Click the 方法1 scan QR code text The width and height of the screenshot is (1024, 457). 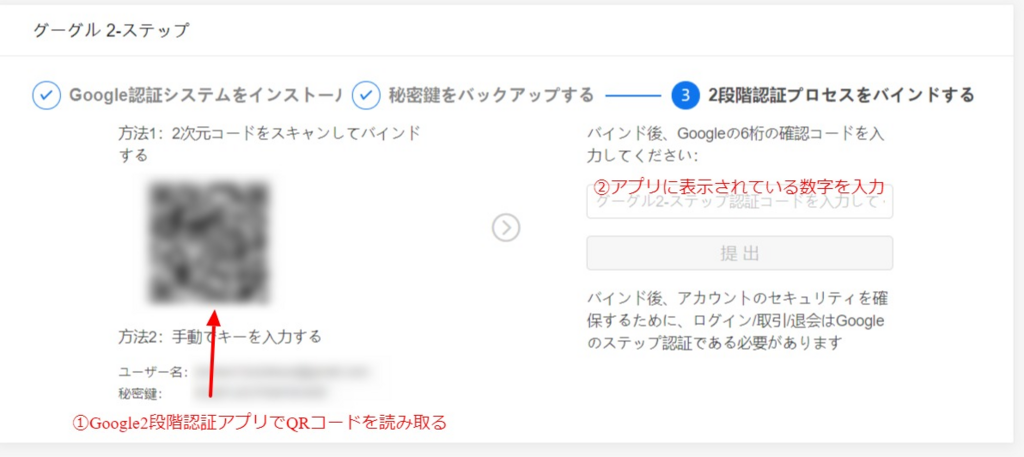269,144
